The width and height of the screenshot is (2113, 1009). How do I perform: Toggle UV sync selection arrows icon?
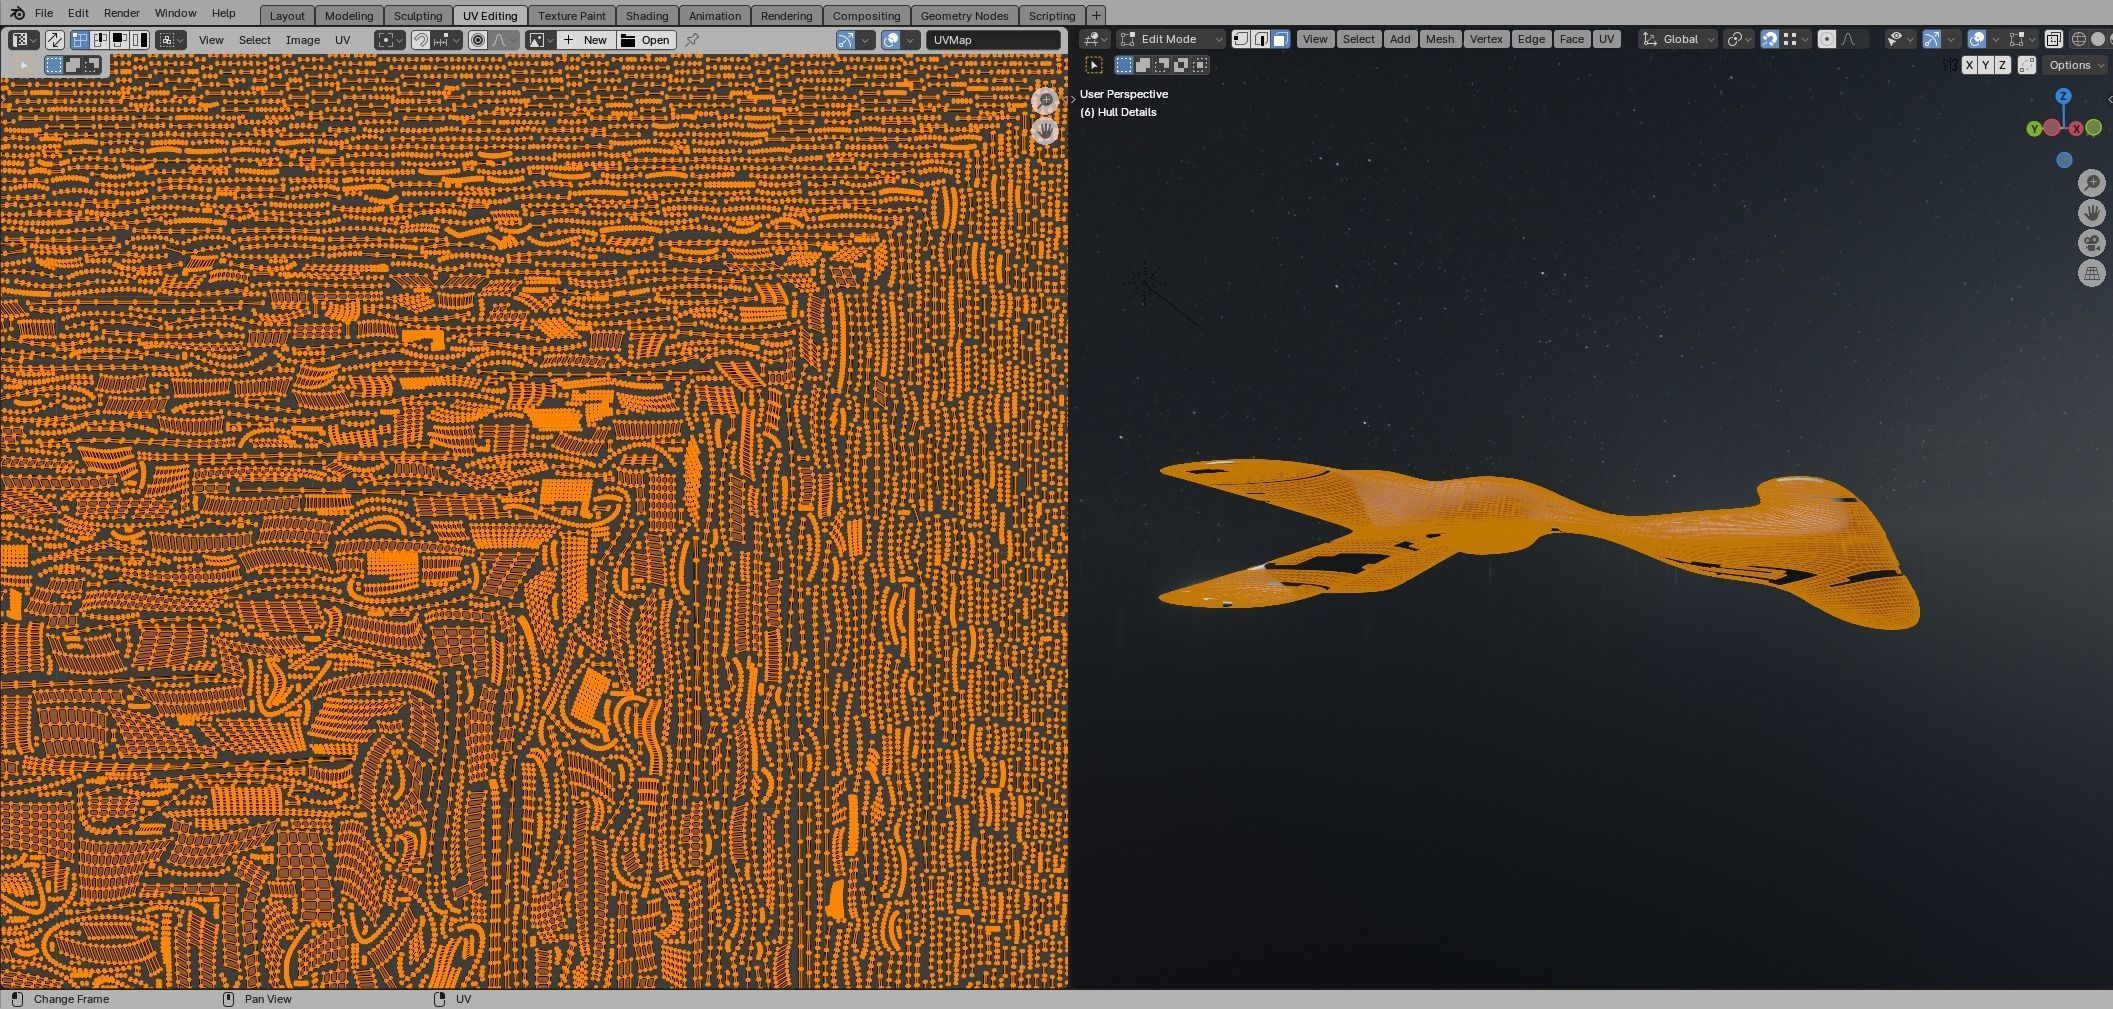pyautogui.click(x=54, y=40)
